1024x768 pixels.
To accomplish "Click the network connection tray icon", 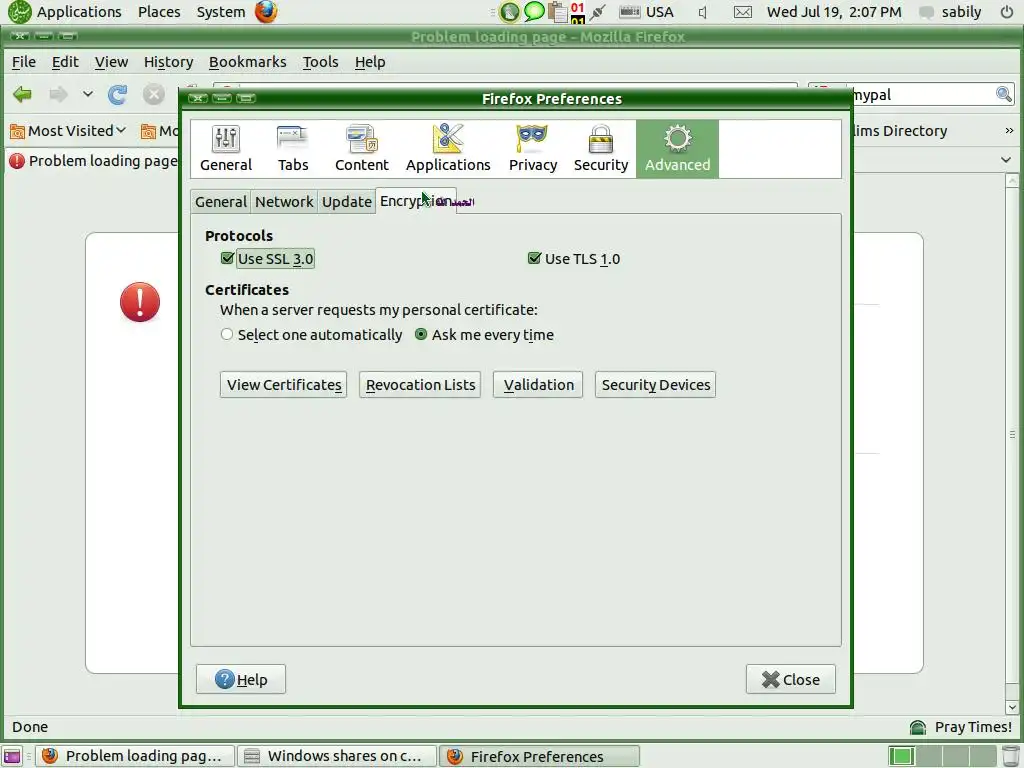I will 598,12.
